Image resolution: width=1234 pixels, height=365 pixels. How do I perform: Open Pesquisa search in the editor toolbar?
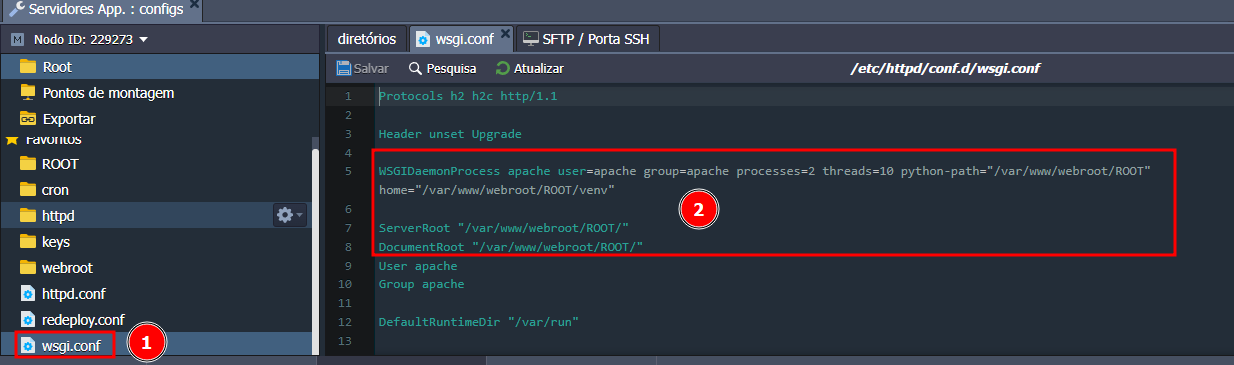tap(442, 69)
